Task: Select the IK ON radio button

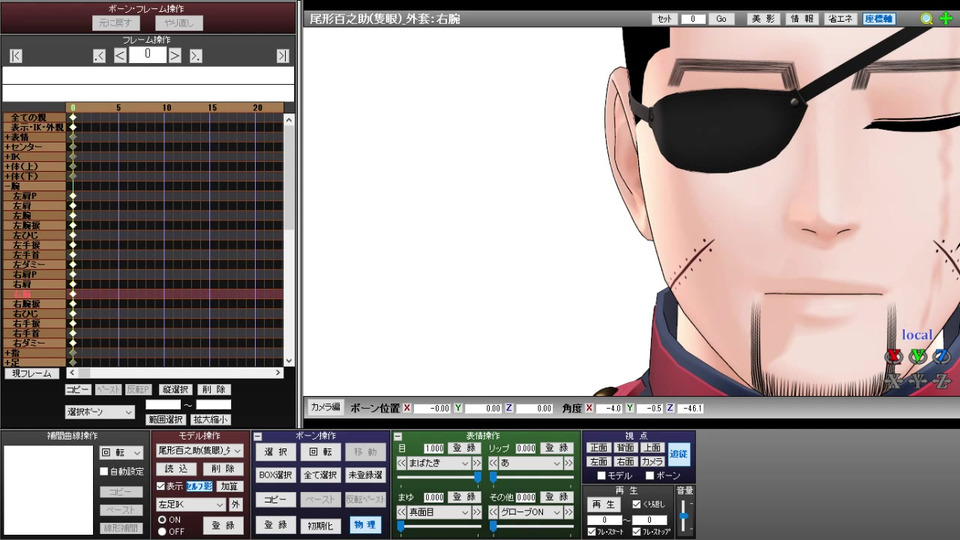Action: point(162,520)
